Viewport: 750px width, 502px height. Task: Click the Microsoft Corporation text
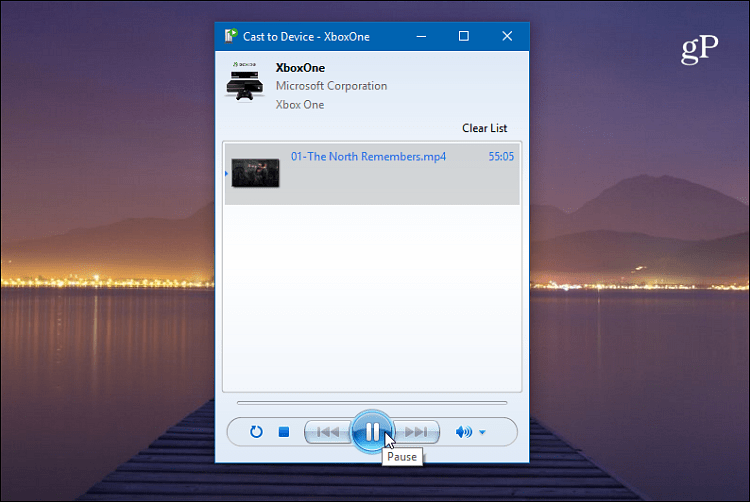pyautogui.click(x=331, y=86)
